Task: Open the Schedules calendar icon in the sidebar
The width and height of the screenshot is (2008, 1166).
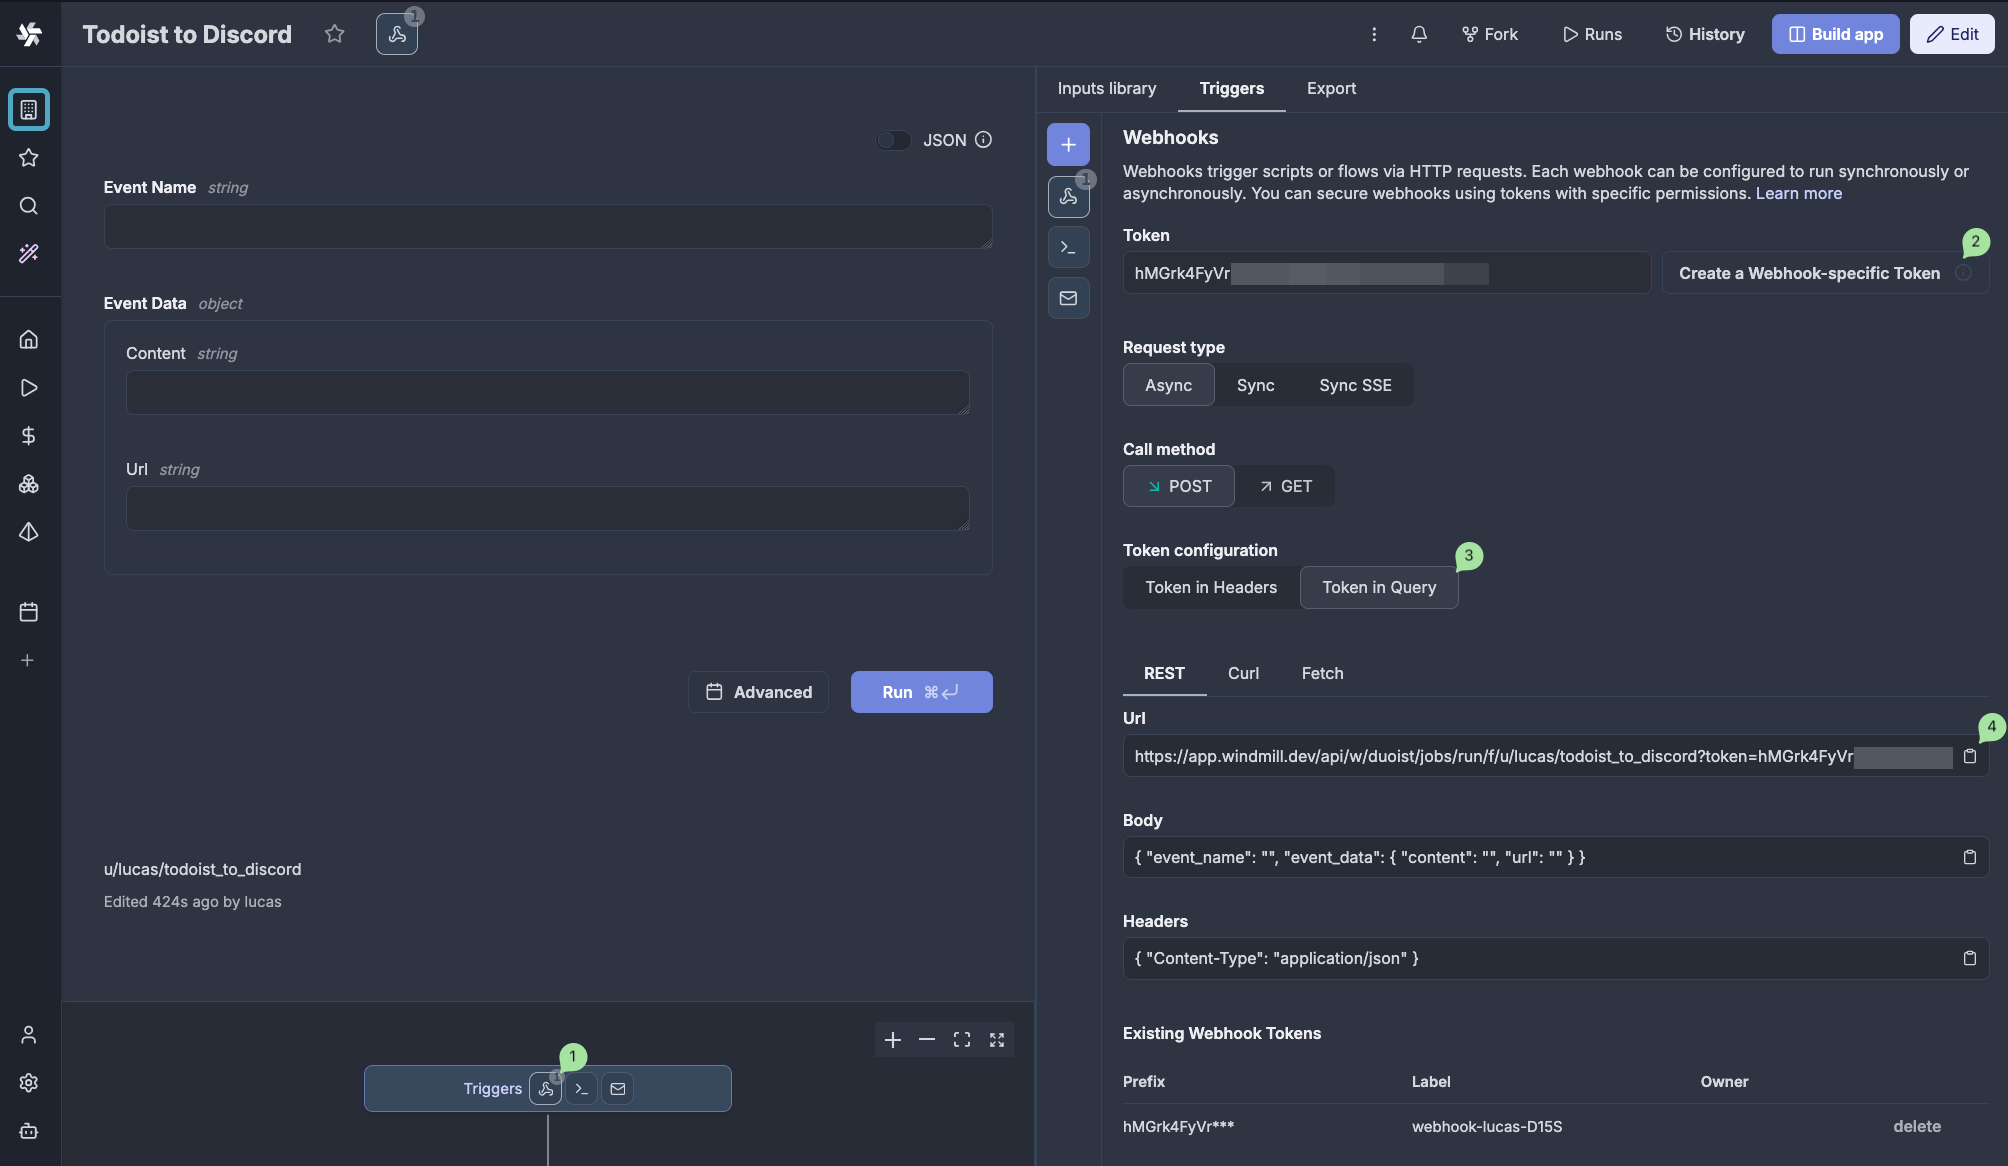Action: pos(28,612)
